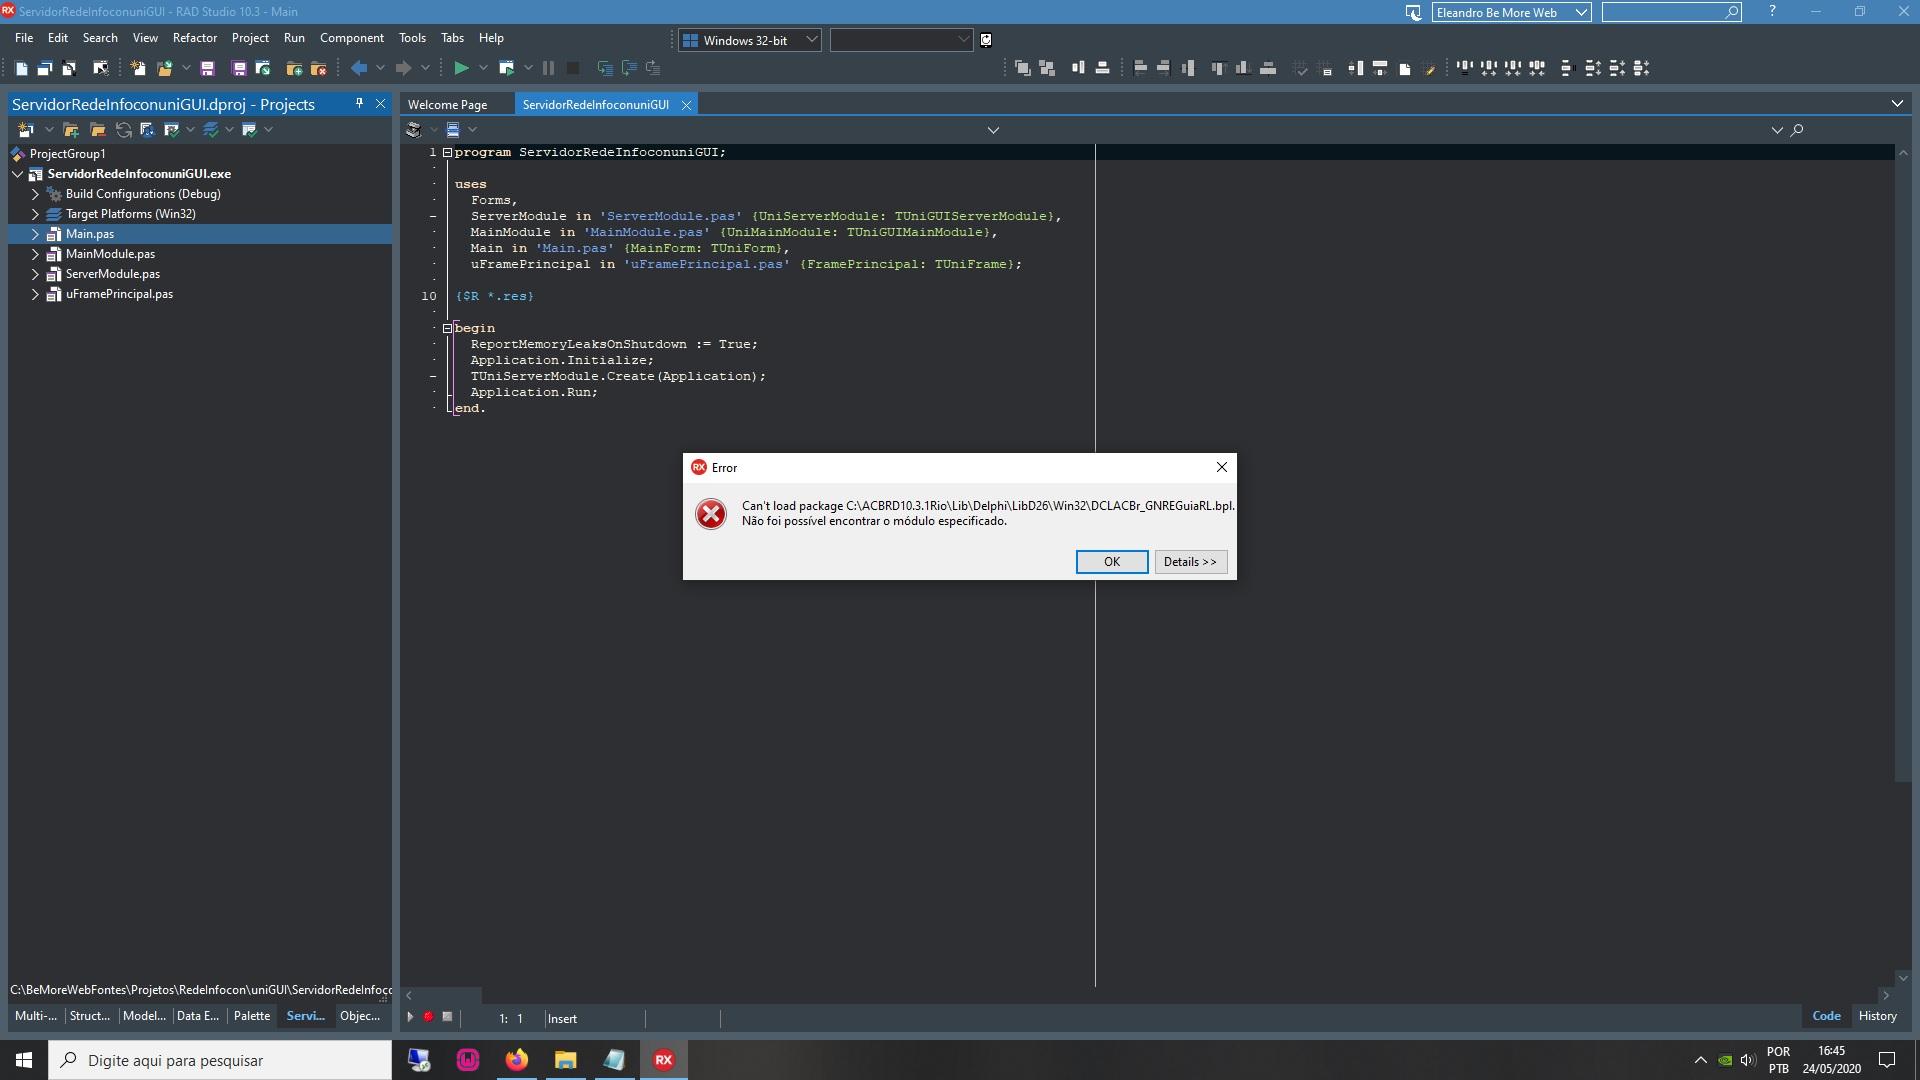Open the Windows 32-bit platform dropdown

click(750, 40)
